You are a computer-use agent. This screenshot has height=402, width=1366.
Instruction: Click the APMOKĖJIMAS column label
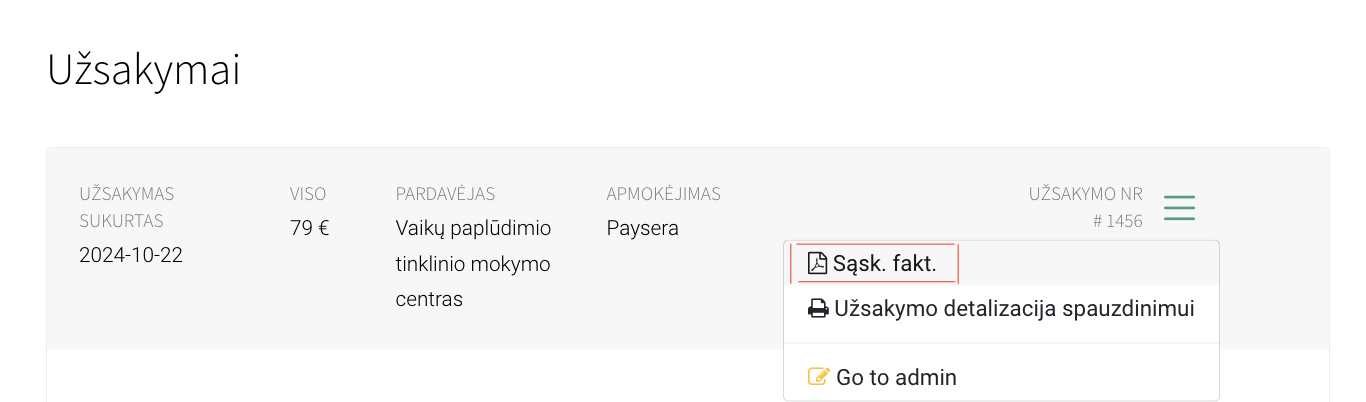coord(664,194)
